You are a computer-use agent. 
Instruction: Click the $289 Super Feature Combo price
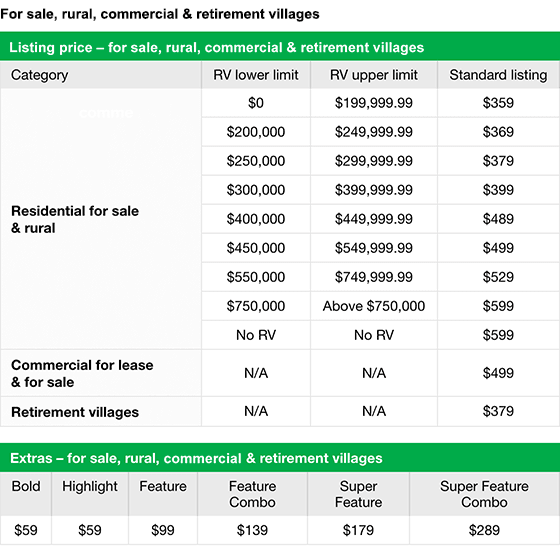click(x=484, y=530)
